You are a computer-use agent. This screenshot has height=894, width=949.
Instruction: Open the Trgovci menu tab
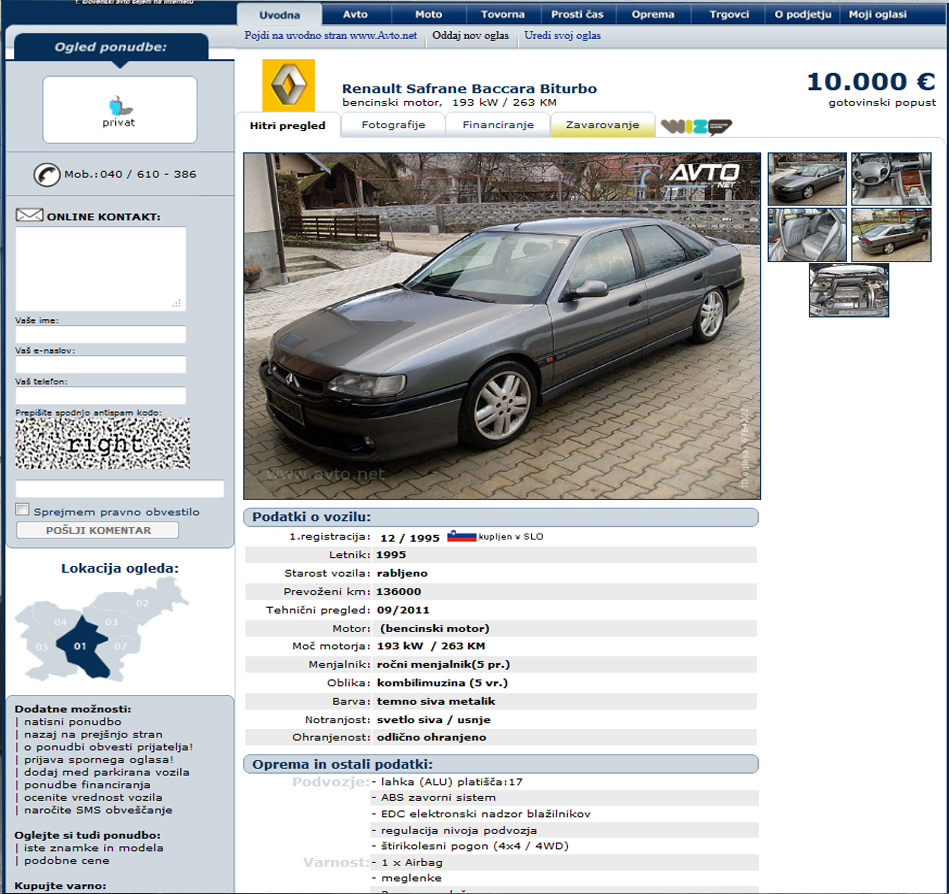tap(729, 15)
